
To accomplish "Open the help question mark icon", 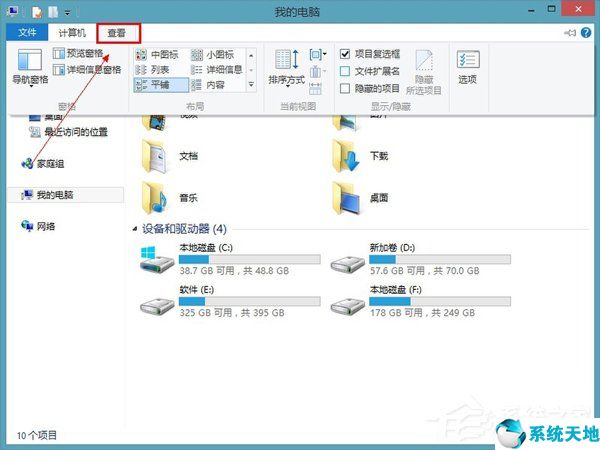I will pyautogui.click(x=586, y=33).
